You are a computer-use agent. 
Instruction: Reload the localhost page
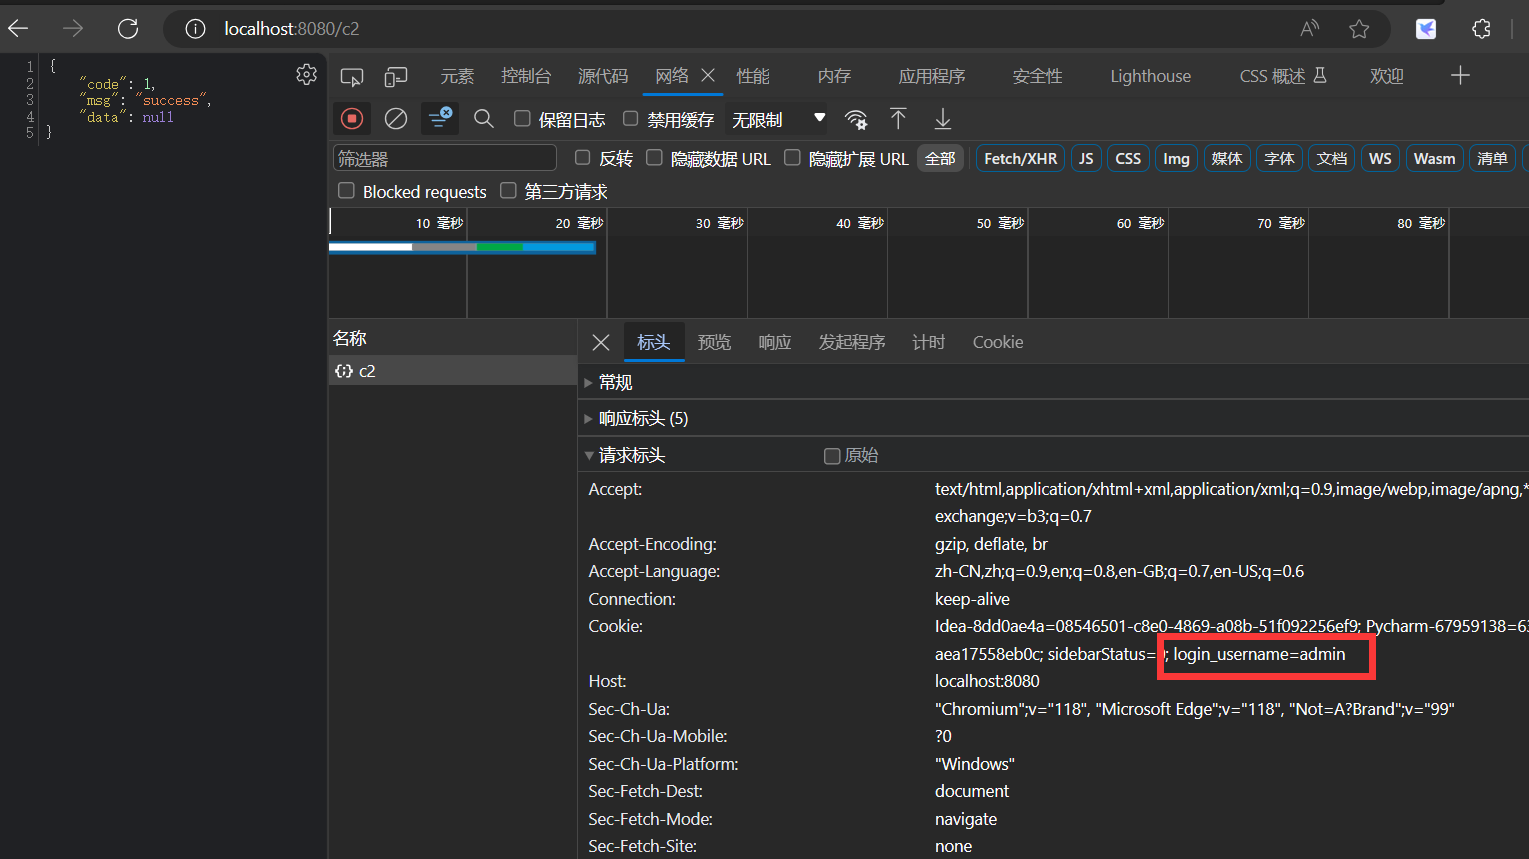click(128, 29)
